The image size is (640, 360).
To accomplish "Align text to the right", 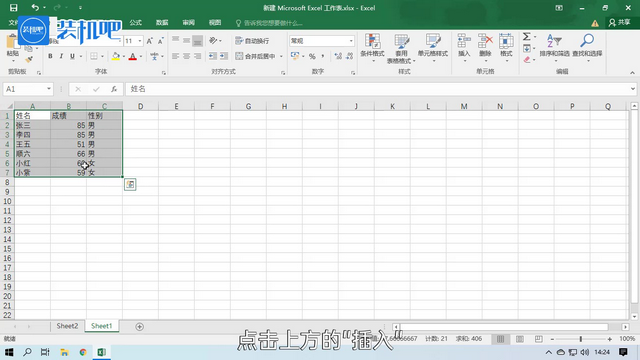I will click(198, 56).
